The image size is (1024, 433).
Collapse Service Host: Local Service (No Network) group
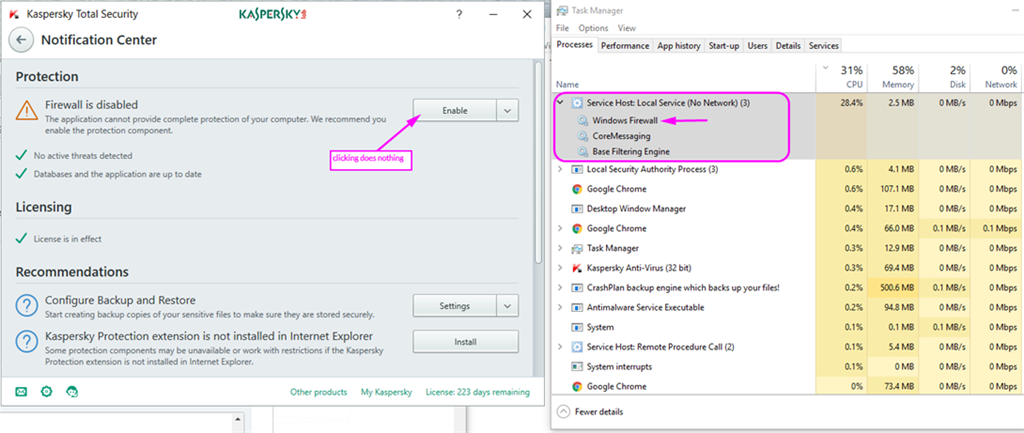click(560, 103)
